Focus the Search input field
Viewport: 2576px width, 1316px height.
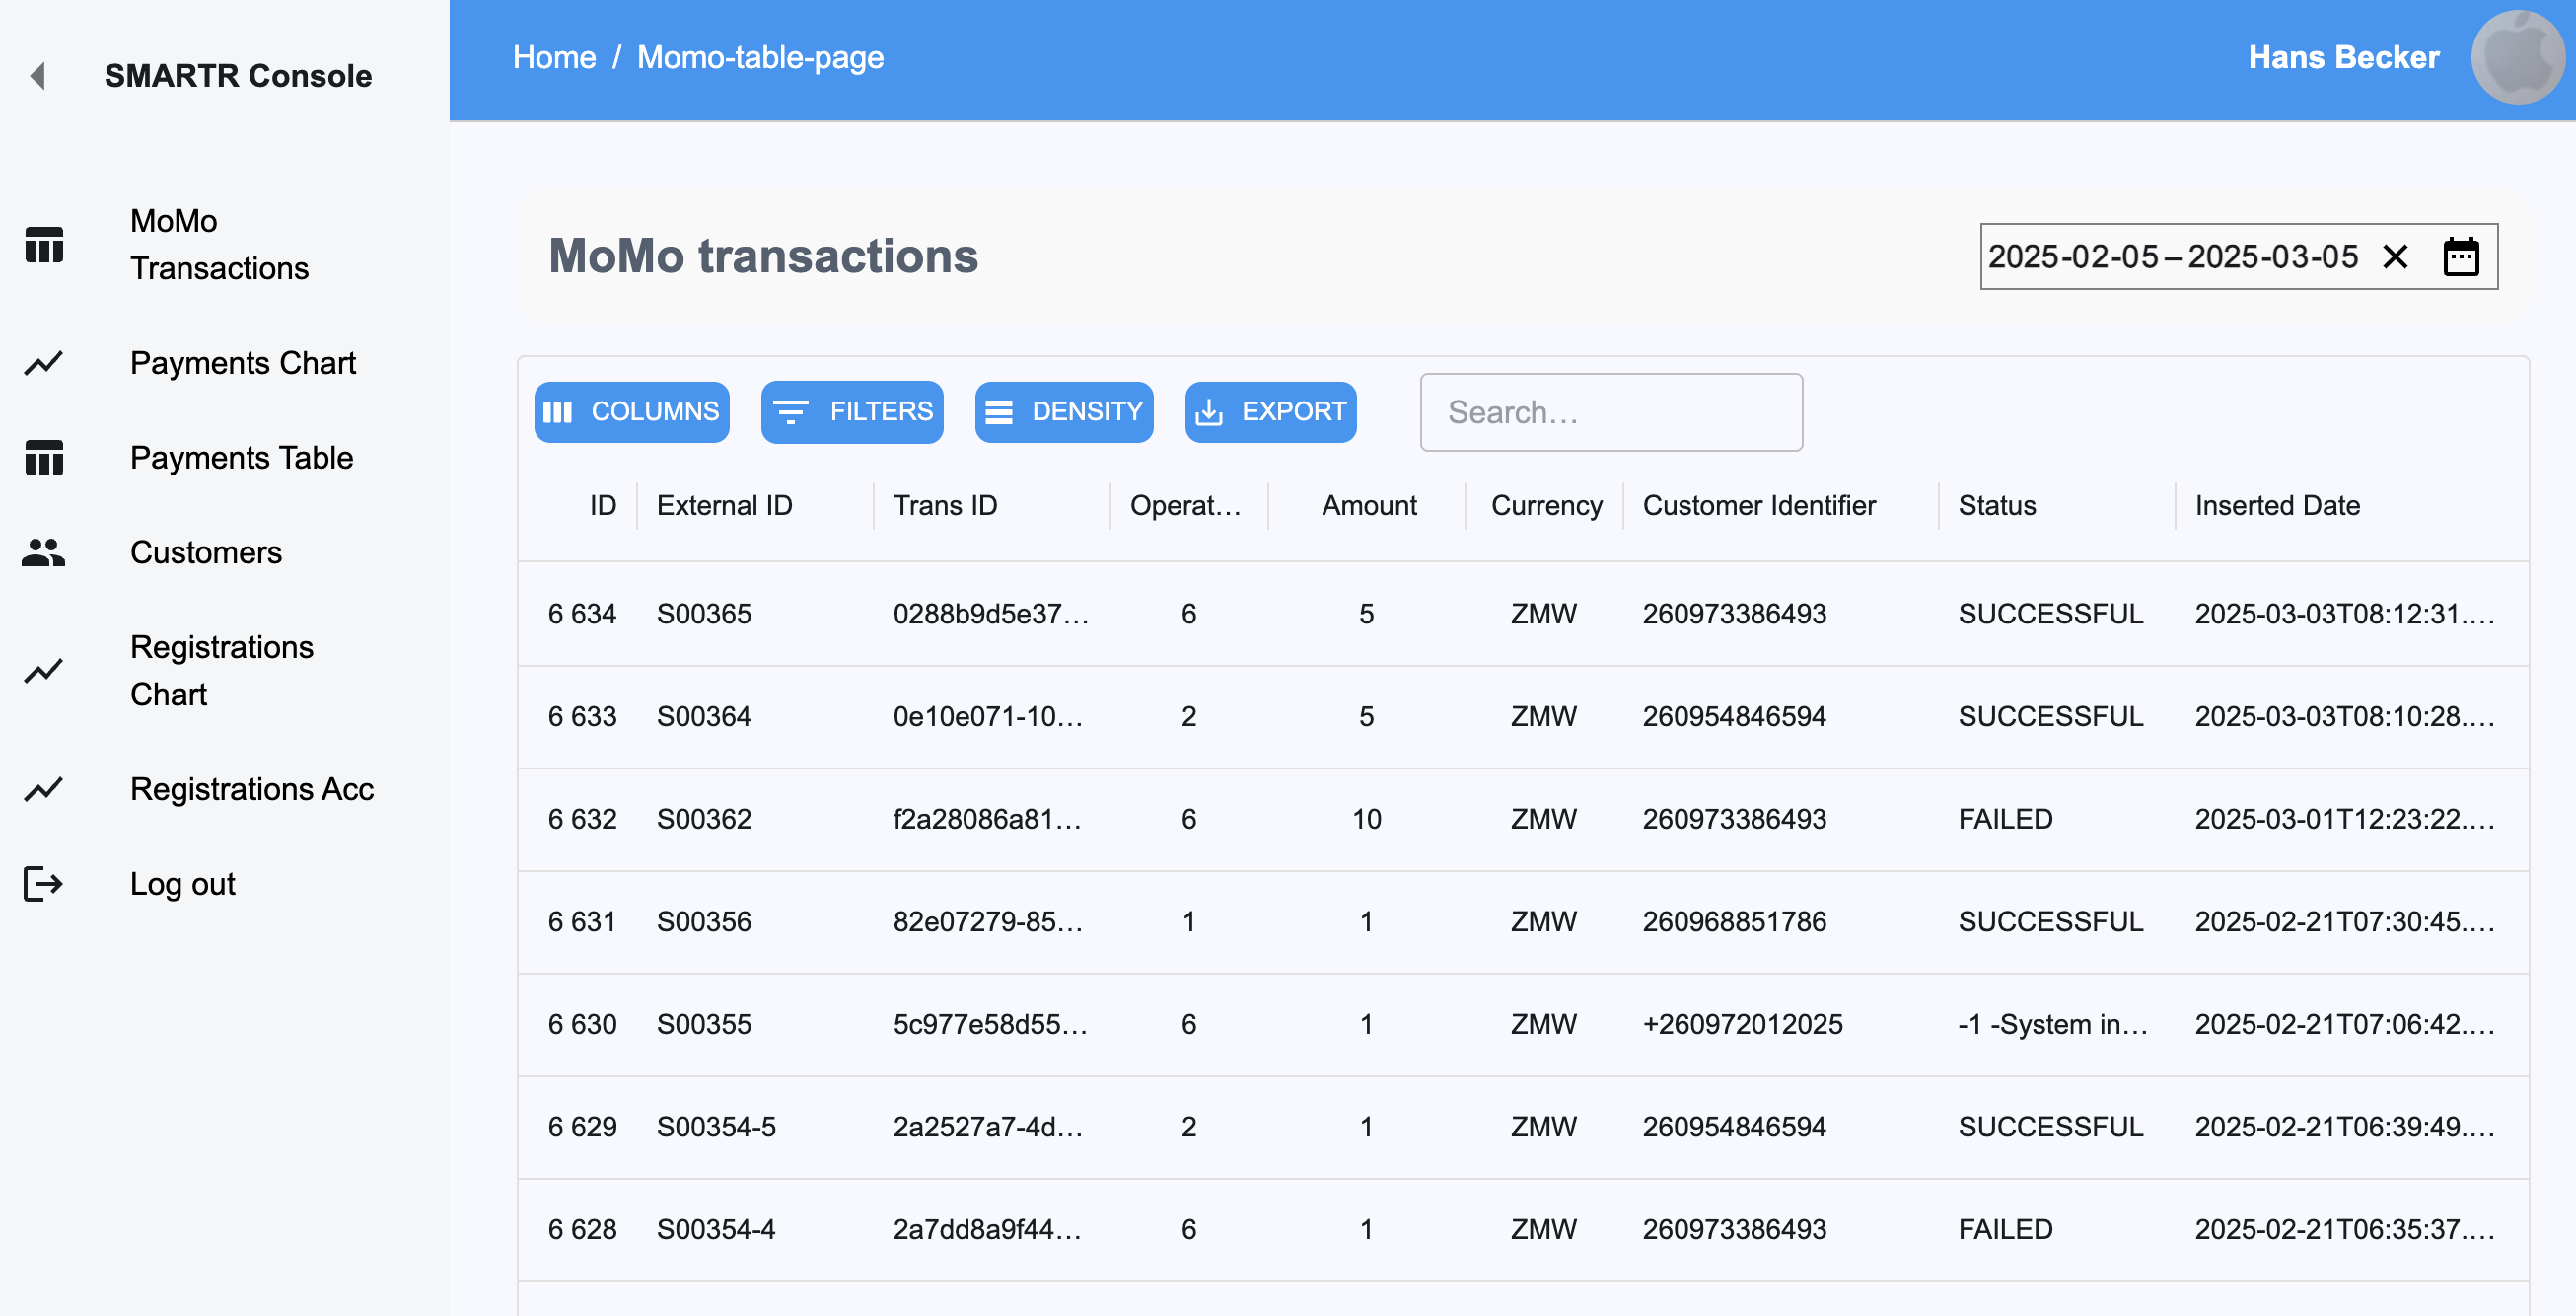[1611, 412]
